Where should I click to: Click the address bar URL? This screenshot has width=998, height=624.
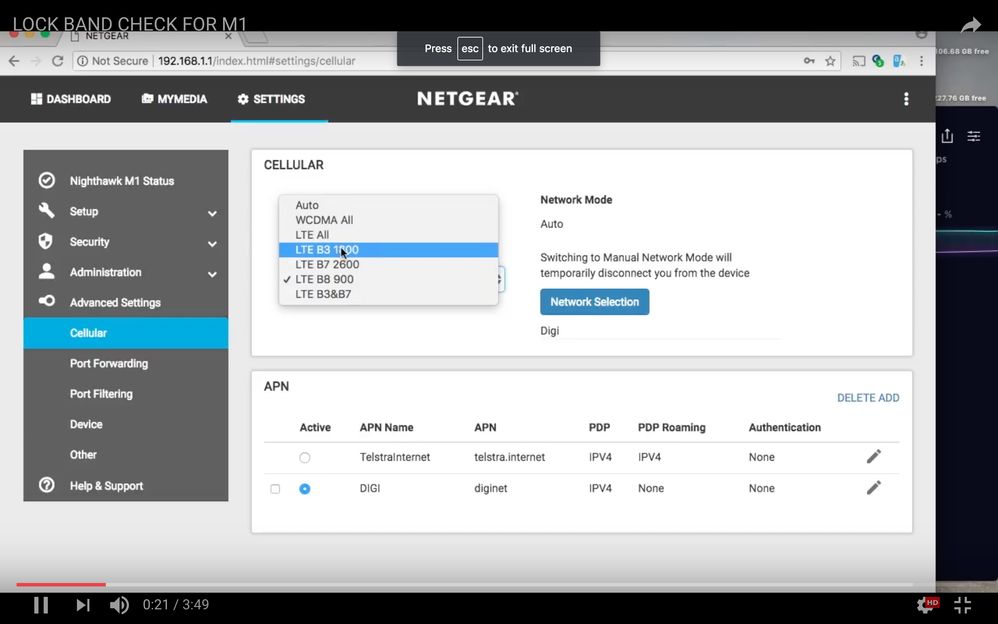pyautogui.click(x=257, y=61)
